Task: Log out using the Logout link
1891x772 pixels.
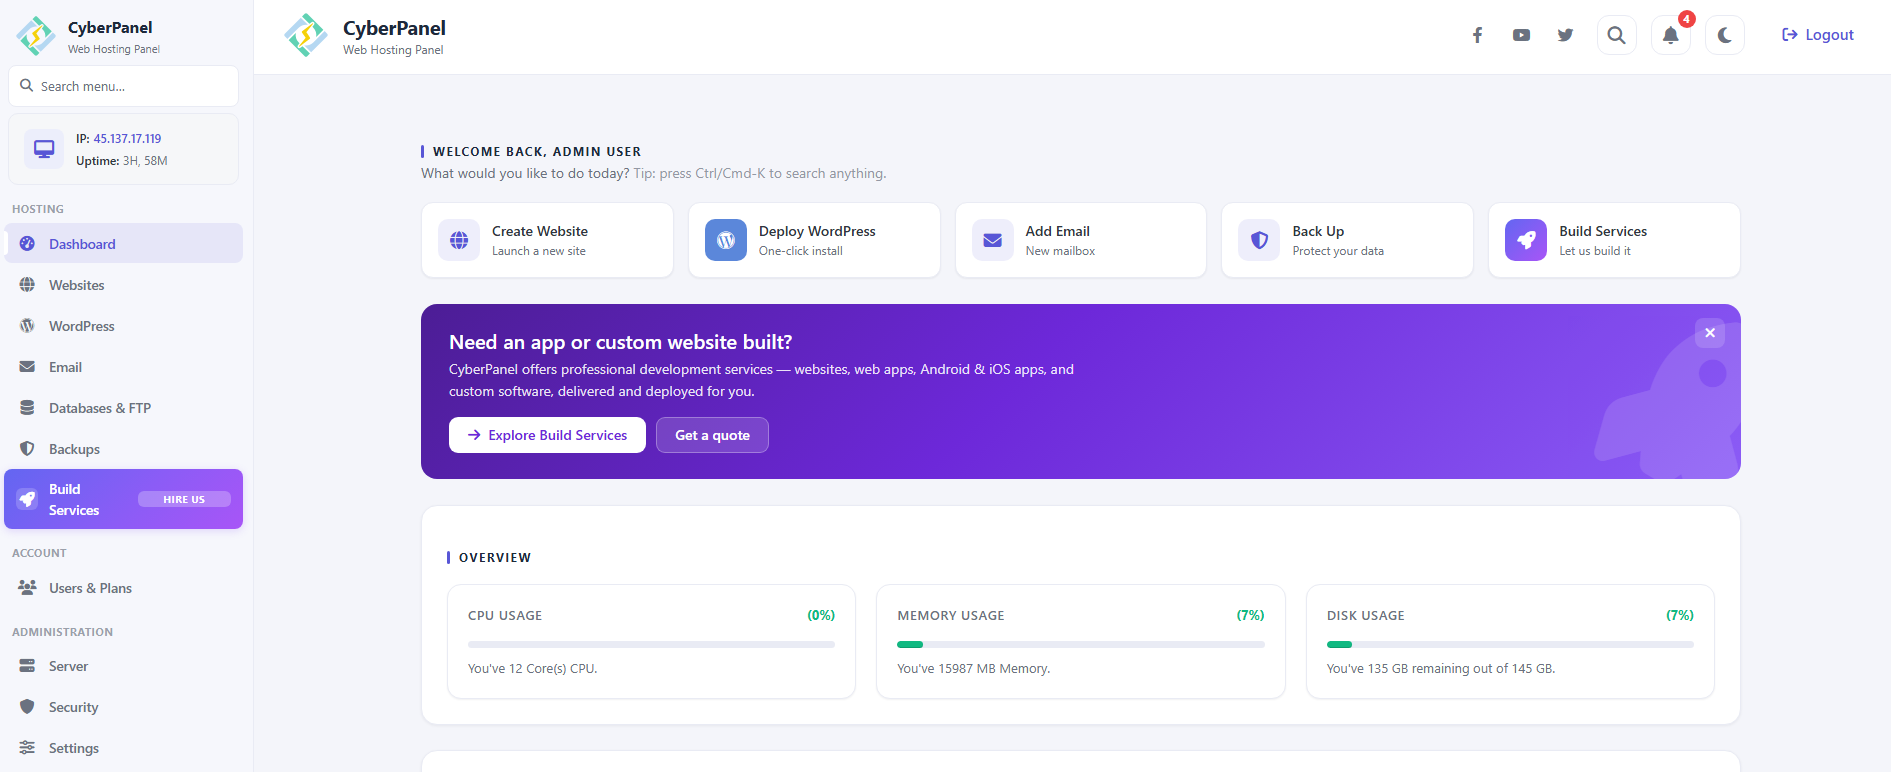Action: (1818, 35)
